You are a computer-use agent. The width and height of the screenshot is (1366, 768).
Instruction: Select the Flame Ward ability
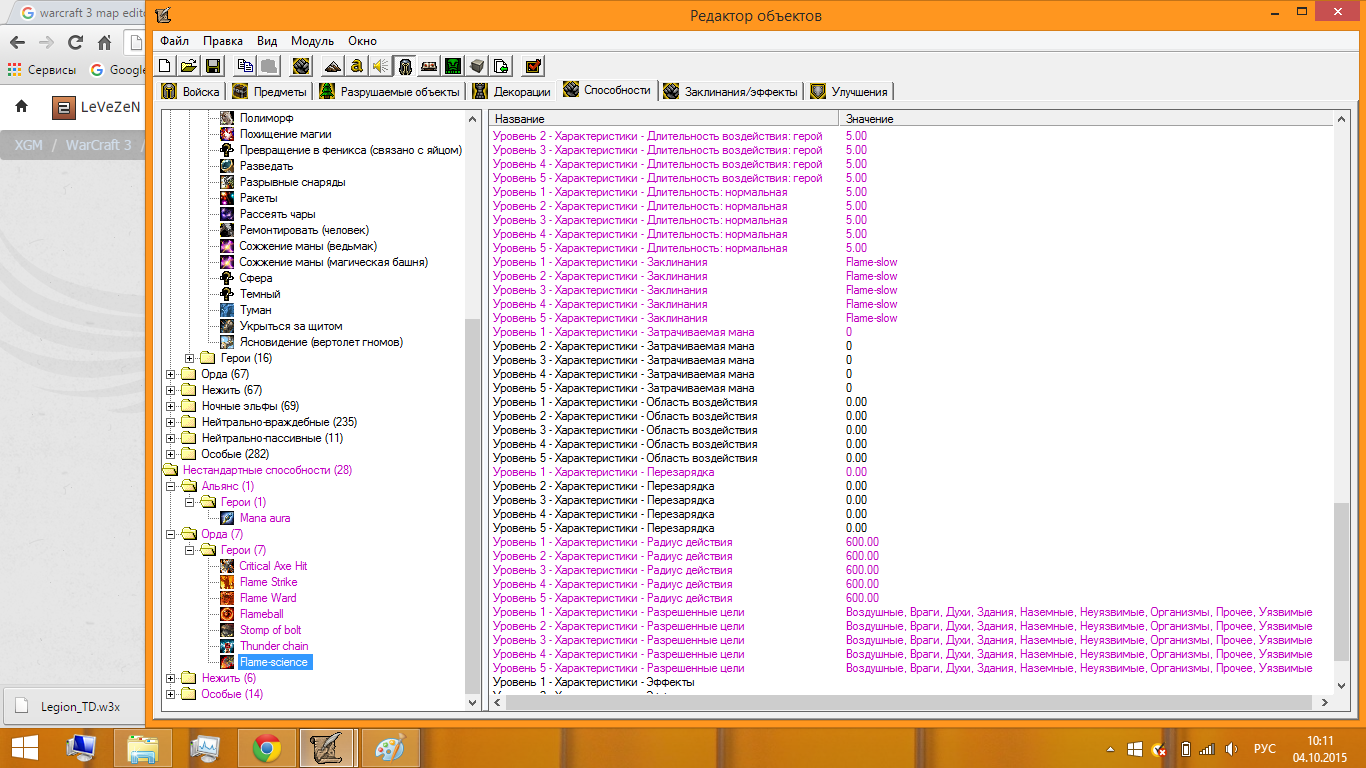(x=268, y=598)
